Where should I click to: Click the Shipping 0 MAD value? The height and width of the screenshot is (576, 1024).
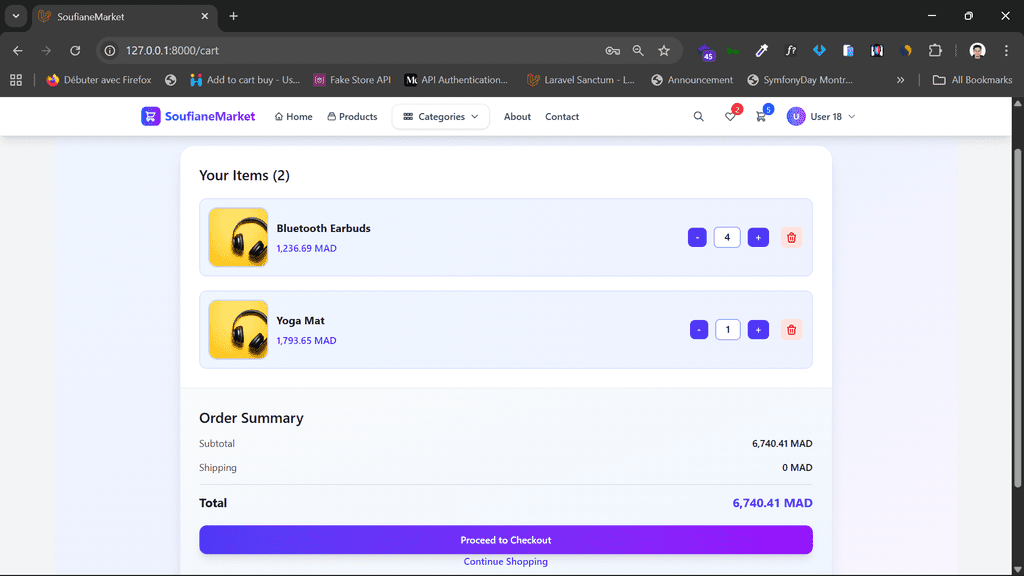(797, 468)
